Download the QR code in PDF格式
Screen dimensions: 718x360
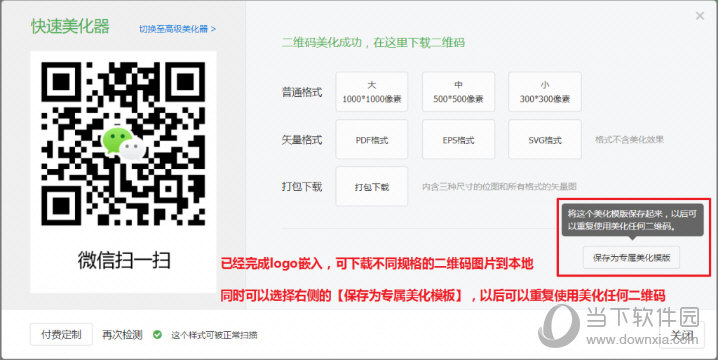coord(371,140)
